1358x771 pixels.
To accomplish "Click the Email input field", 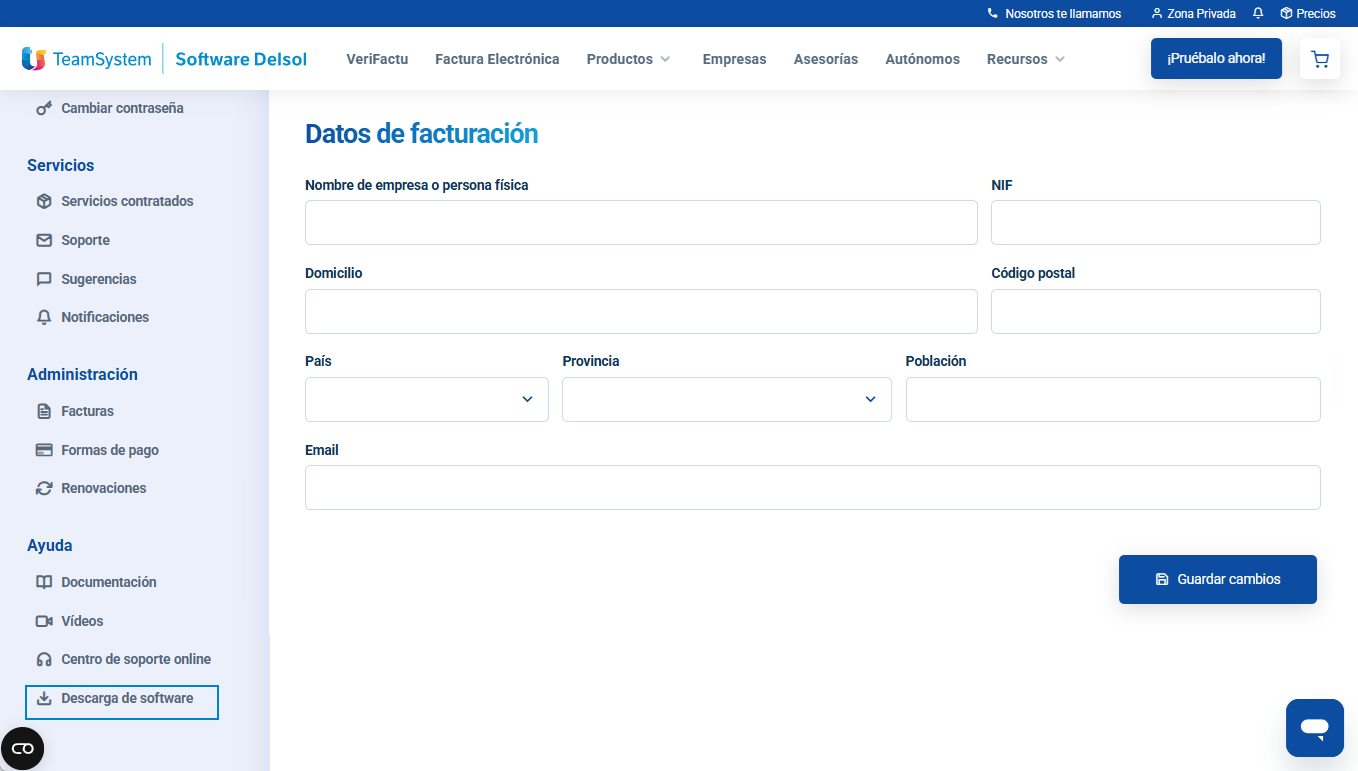I will (x=813, y=487).
